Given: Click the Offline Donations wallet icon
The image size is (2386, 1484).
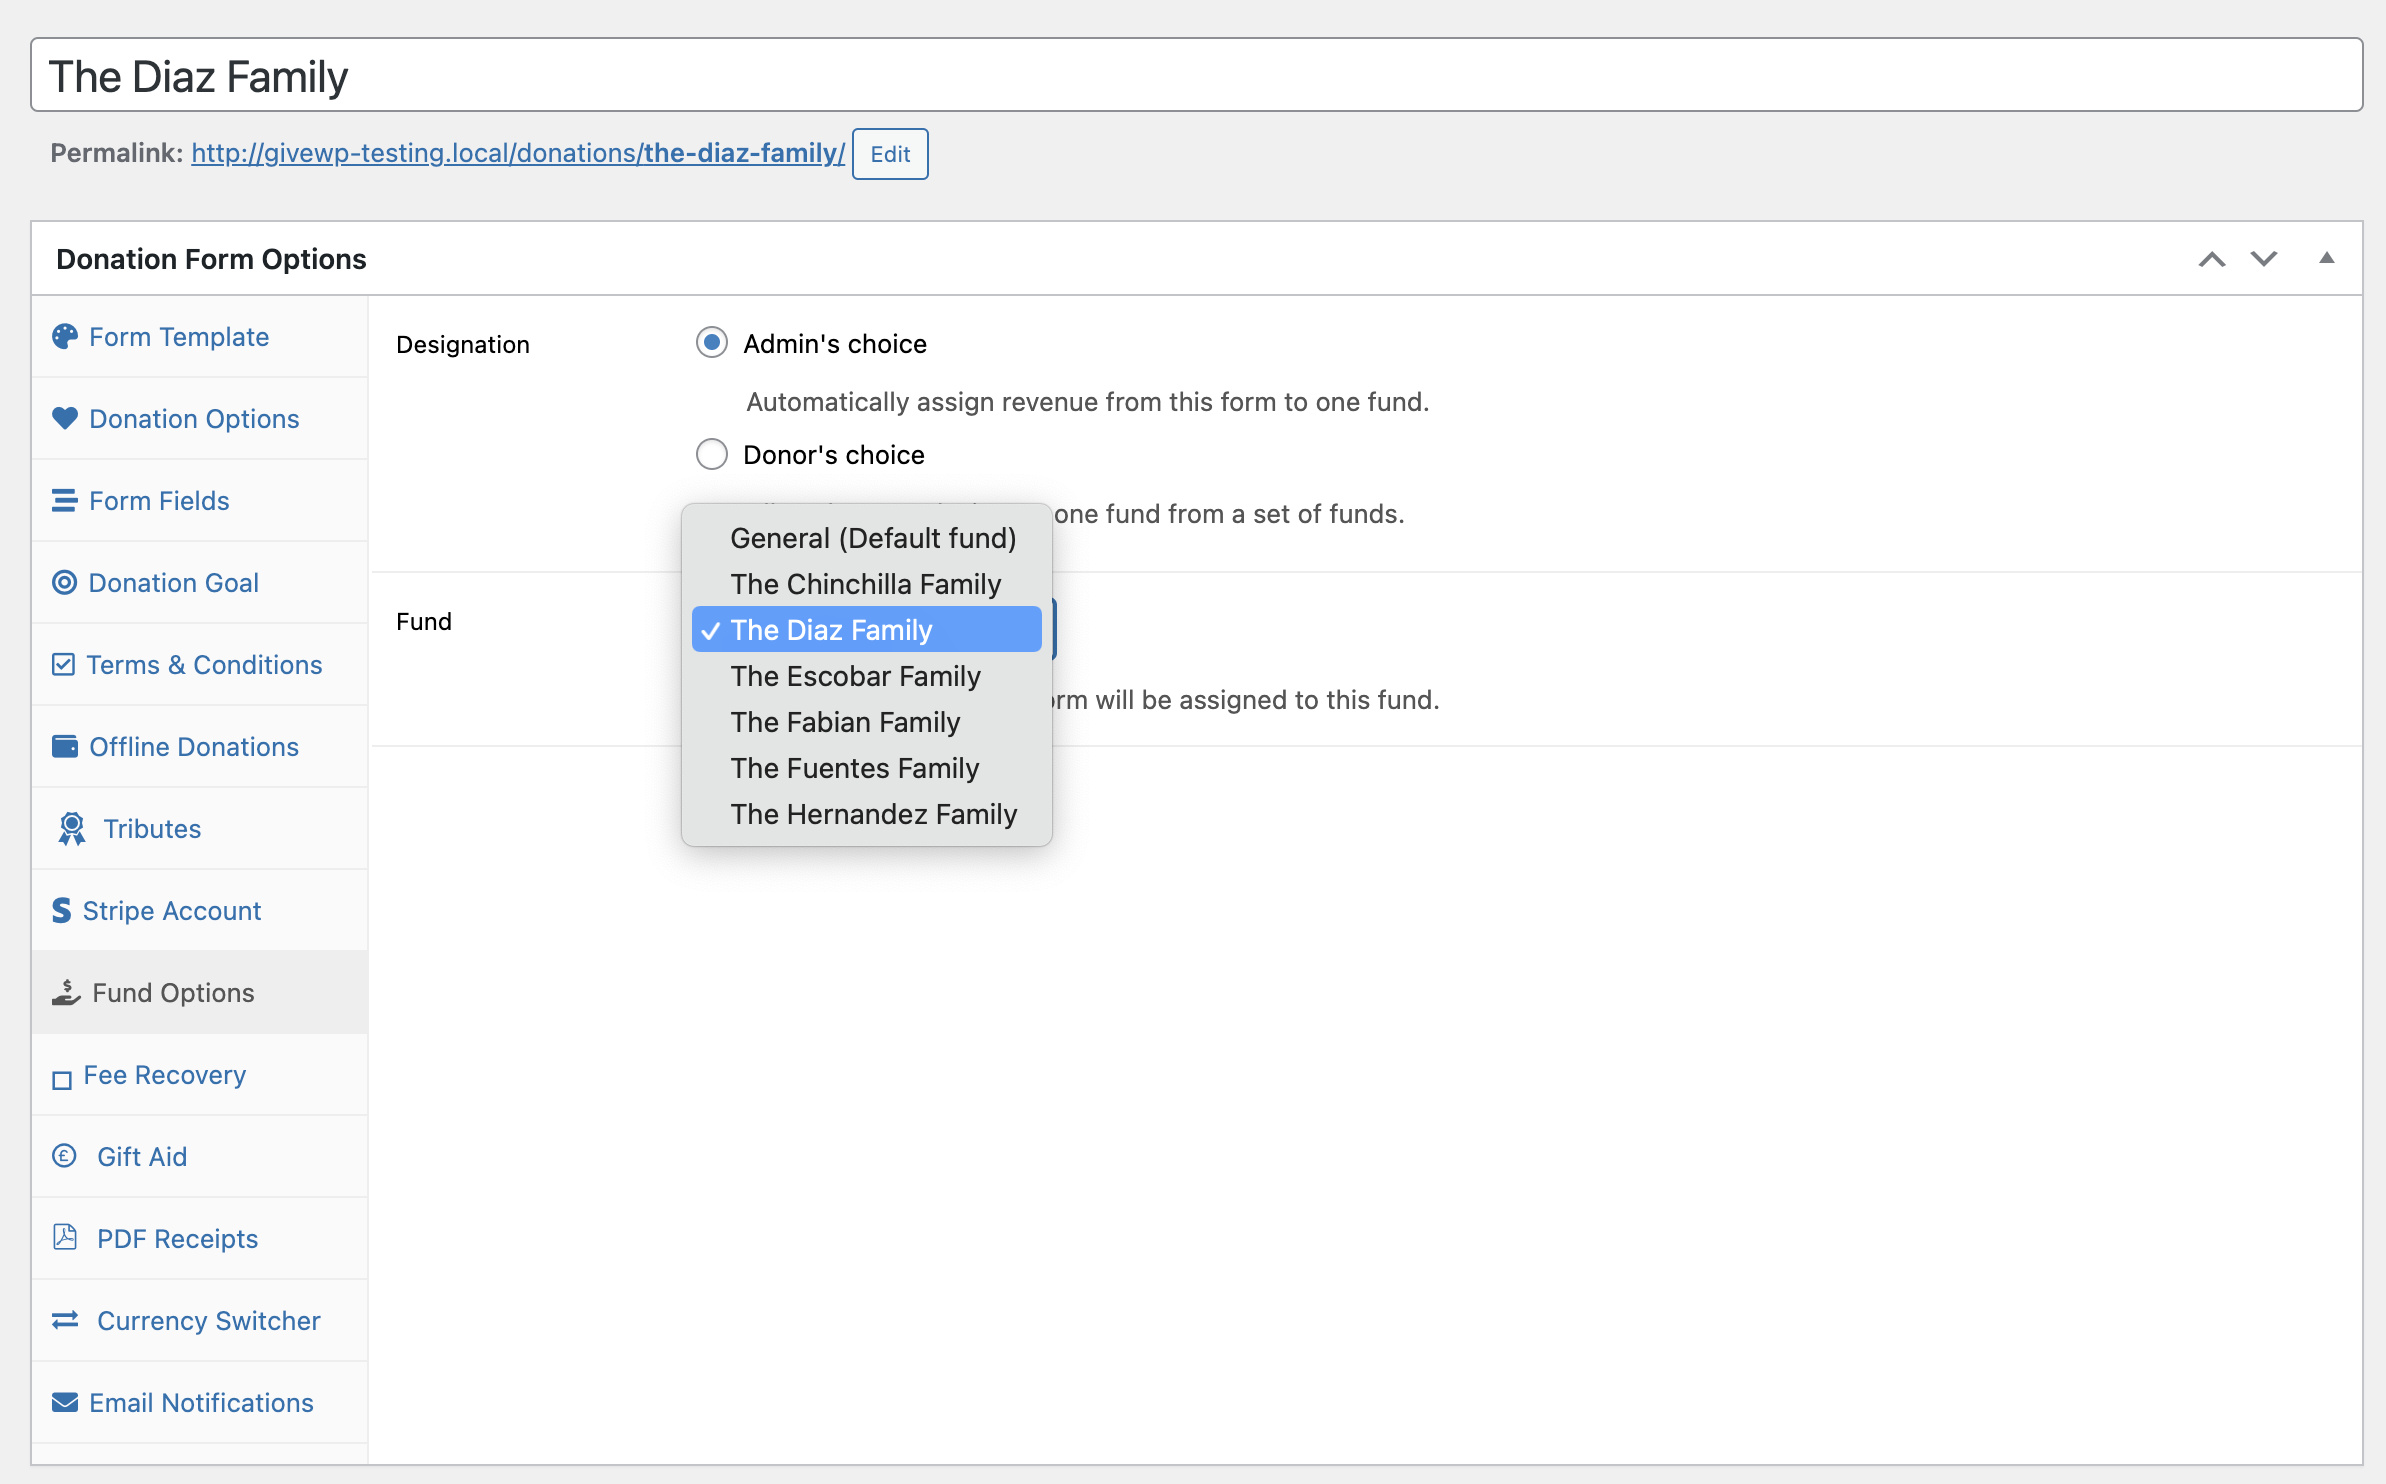Looking at the screenshot, I should tap(65, 747).
